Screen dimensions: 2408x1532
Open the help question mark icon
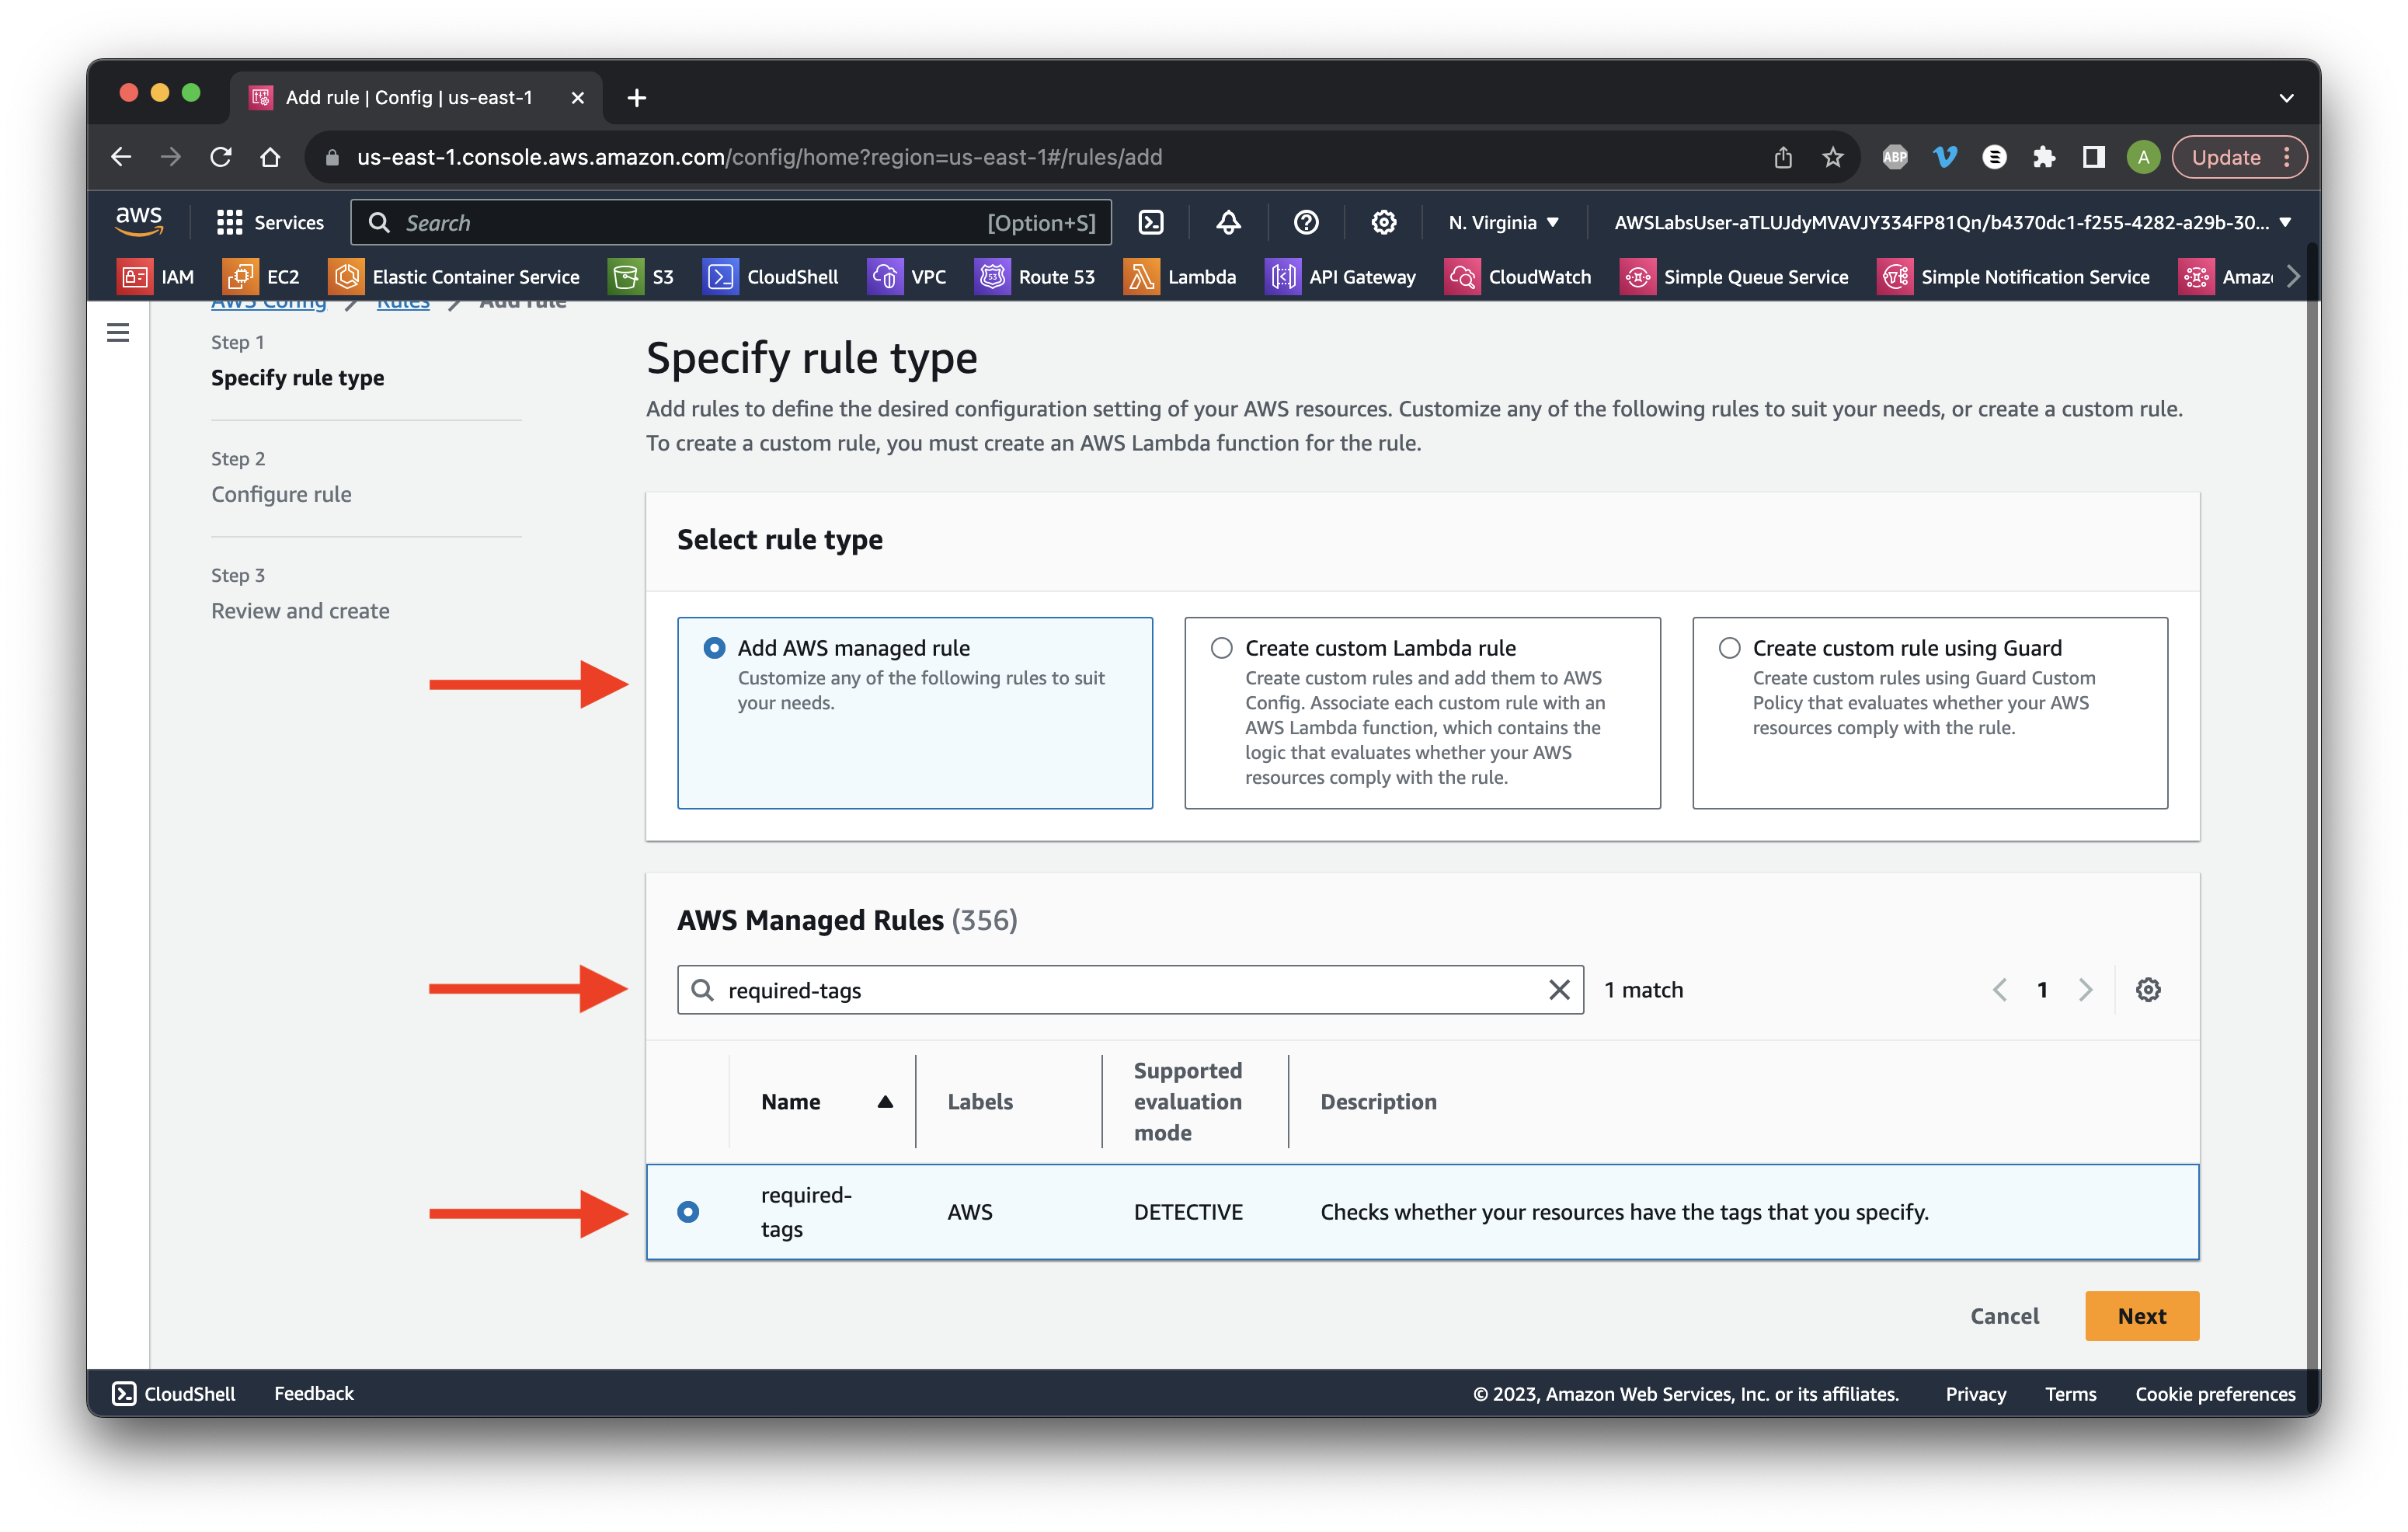coord(1305,222)
